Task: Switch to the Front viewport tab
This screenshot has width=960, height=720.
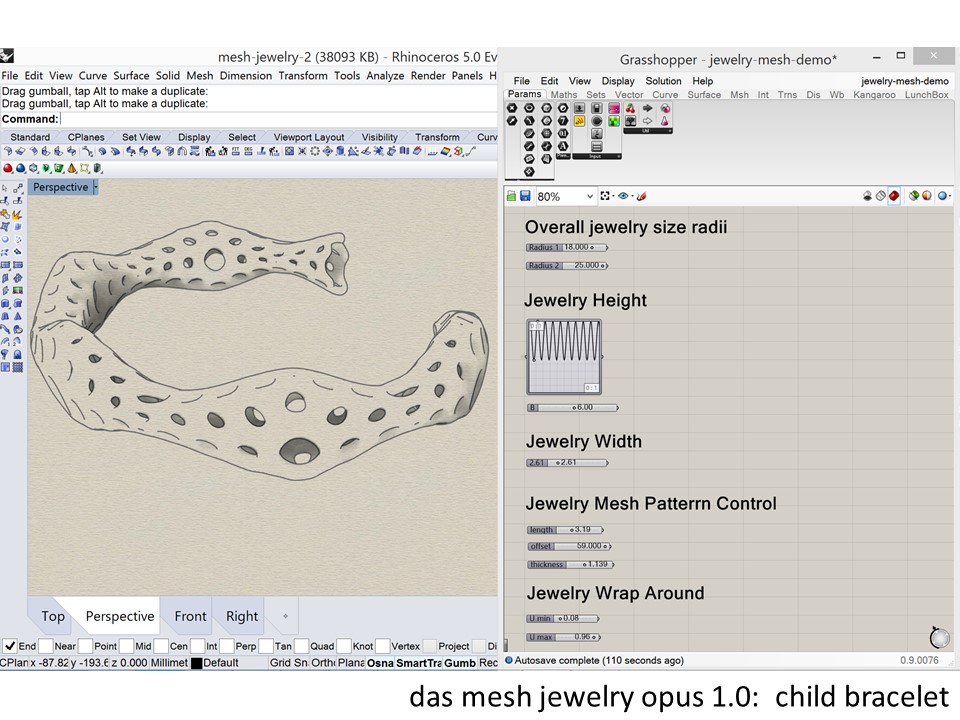Action: pos(190,616)
